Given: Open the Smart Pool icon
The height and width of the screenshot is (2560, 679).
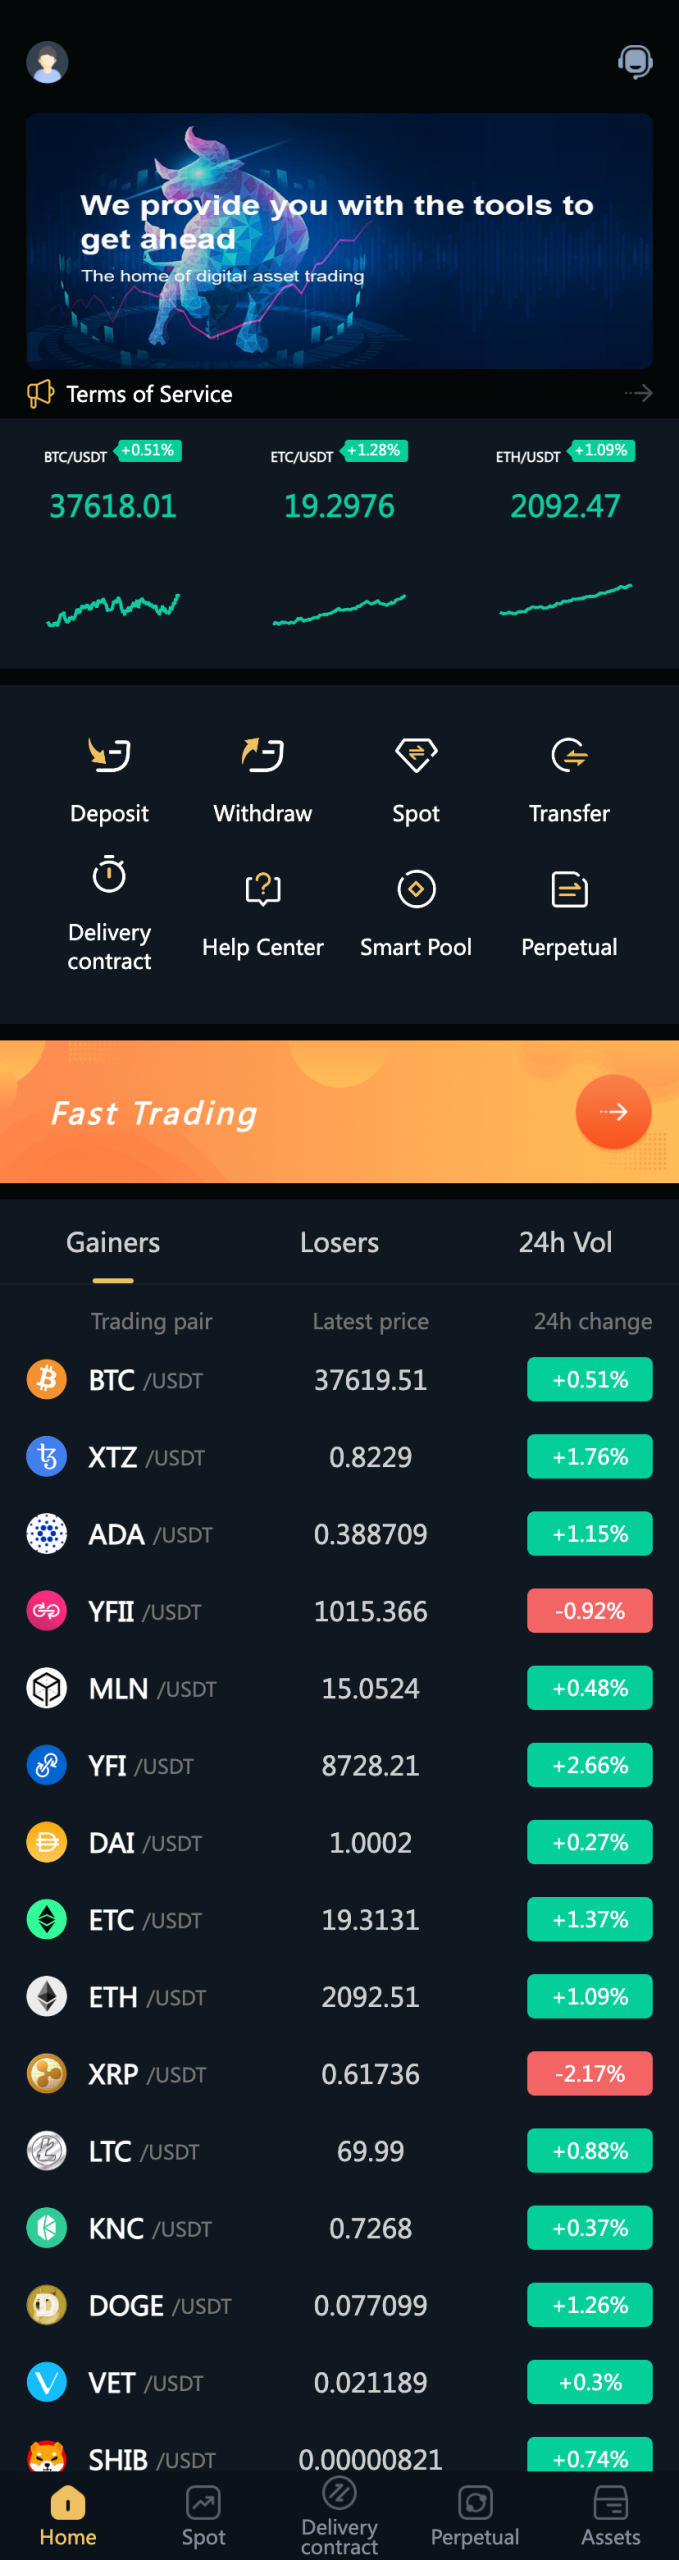Looking at the screenshot, I should [416, 889].
